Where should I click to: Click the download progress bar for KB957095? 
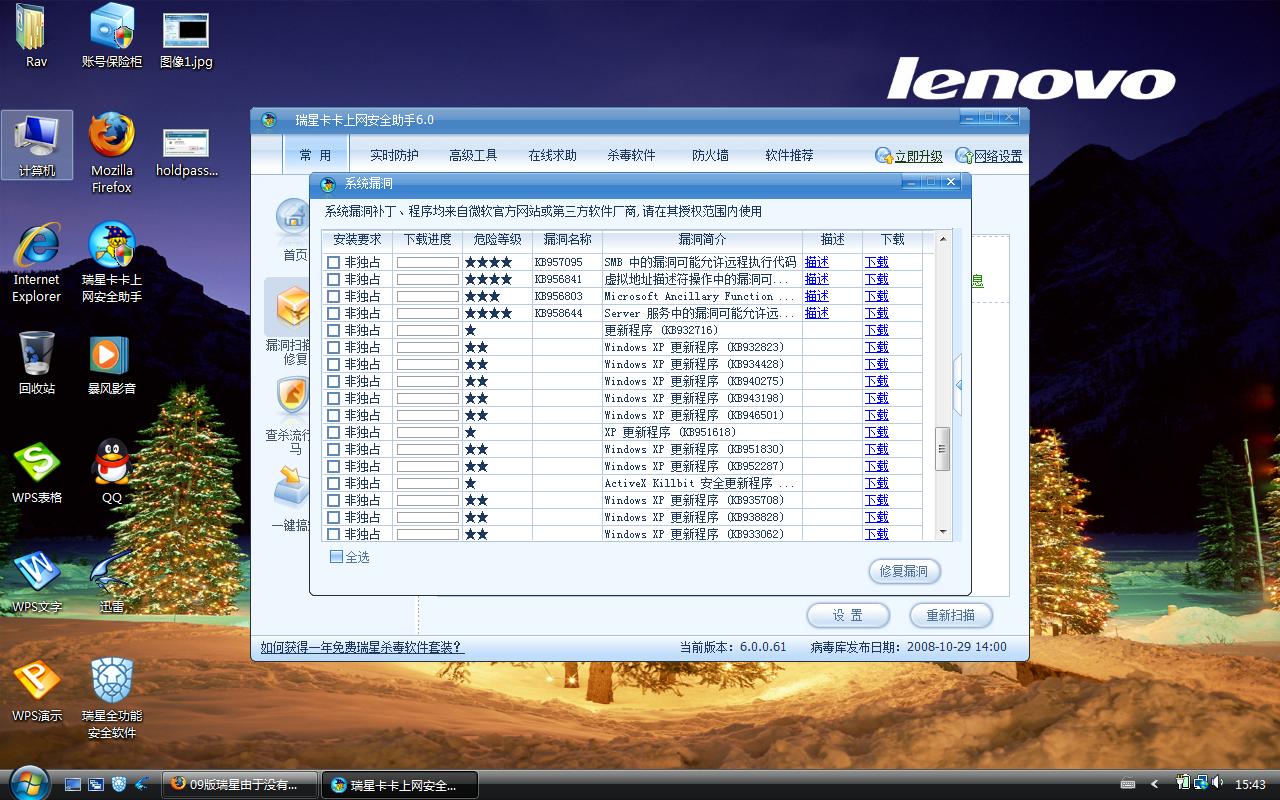(427, 262)
